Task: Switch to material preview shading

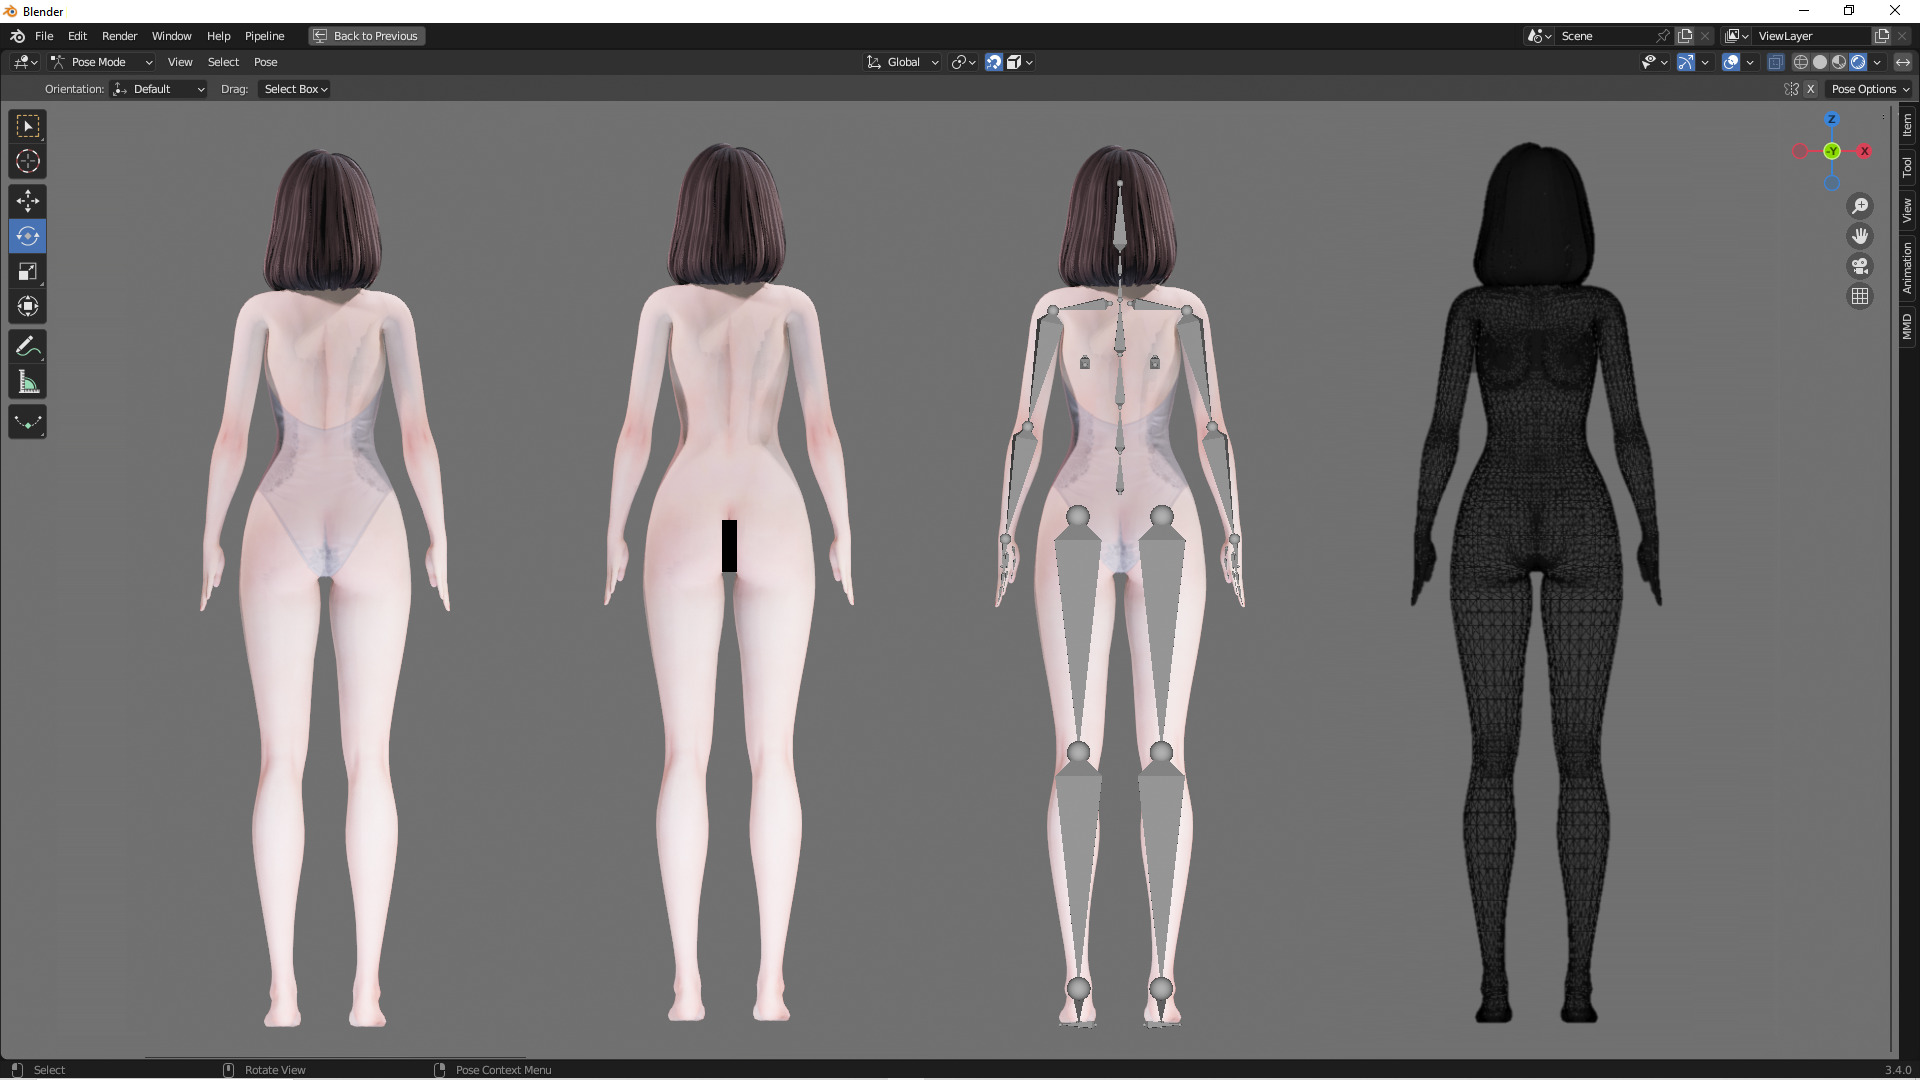Action: [1839, 62]
